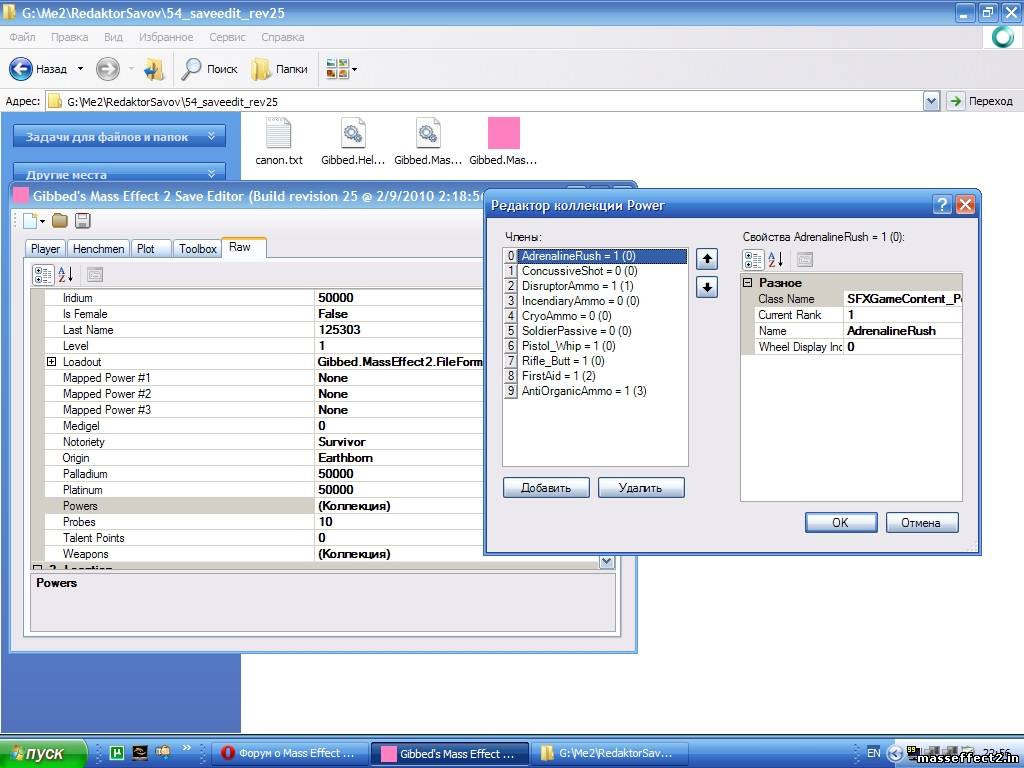
Task: Select the Talent Points property row
Action: 264,537
